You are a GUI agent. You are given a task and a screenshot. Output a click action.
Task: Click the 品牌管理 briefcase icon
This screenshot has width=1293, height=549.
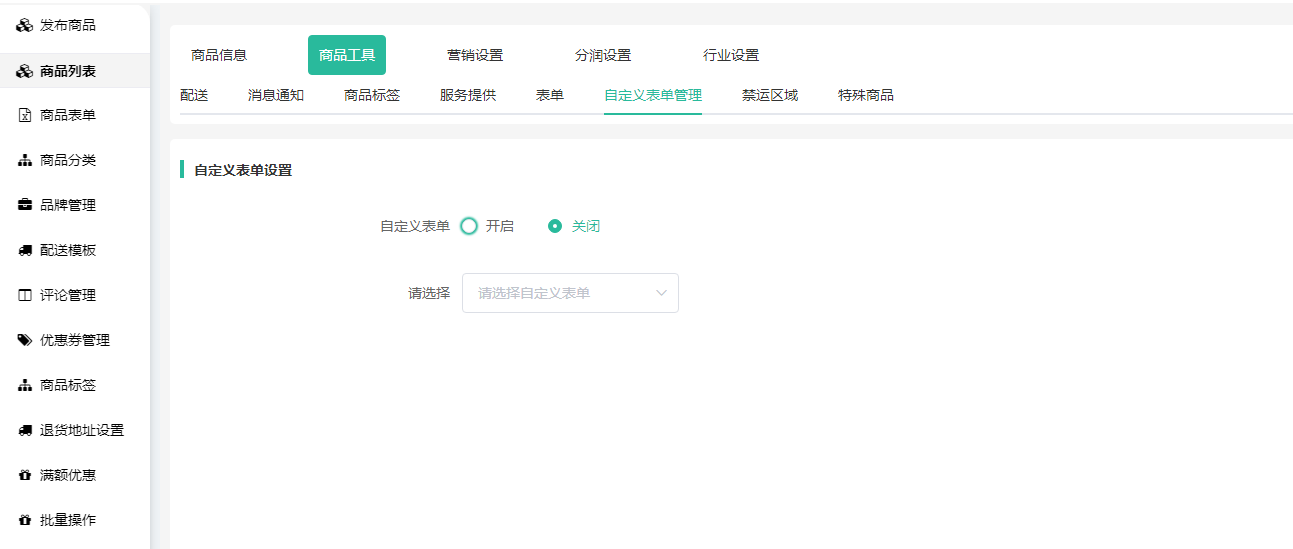click(x=25, y=206)
